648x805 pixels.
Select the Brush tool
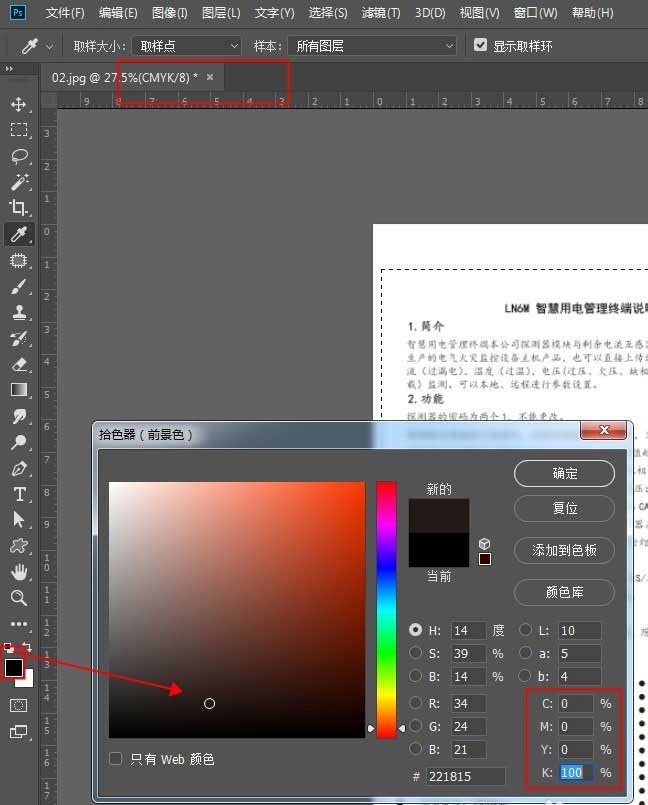pyautogui.click(x=18, y=286)
